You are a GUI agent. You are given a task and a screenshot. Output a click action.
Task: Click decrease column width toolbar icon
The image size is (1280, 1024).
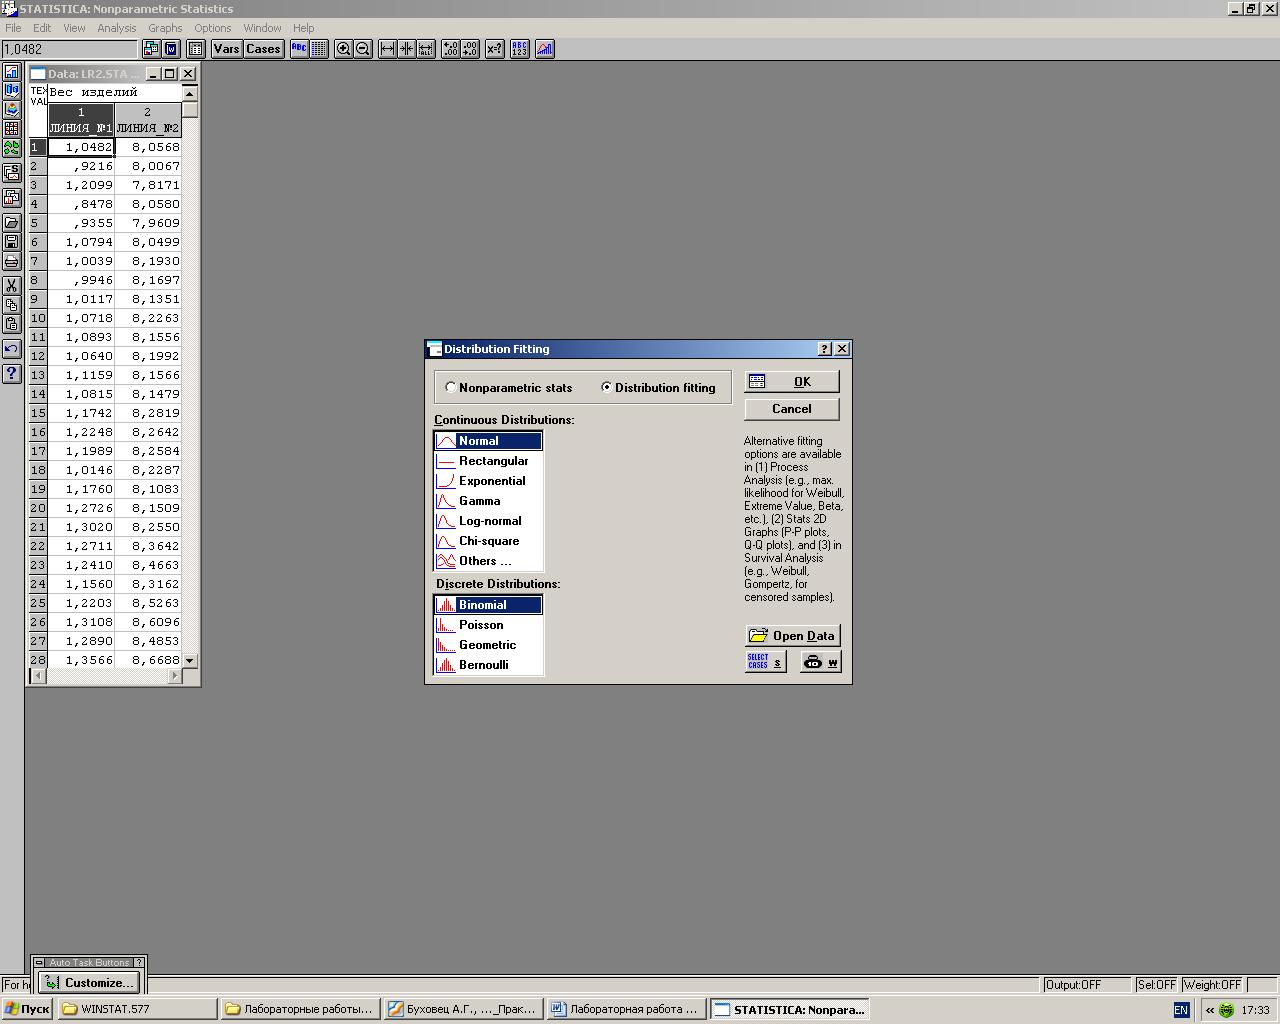click(x=407, y=49)
